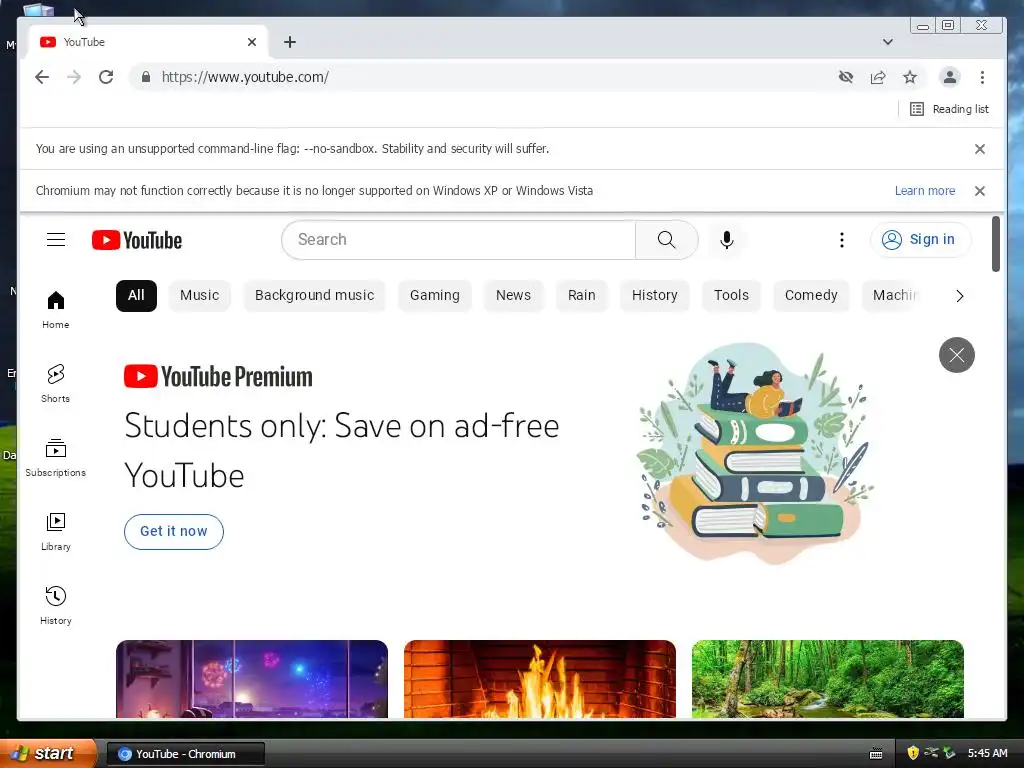This screenshot has width=1024, height=768.
Task: Open History in the sidebar
Action: point(56,605)
